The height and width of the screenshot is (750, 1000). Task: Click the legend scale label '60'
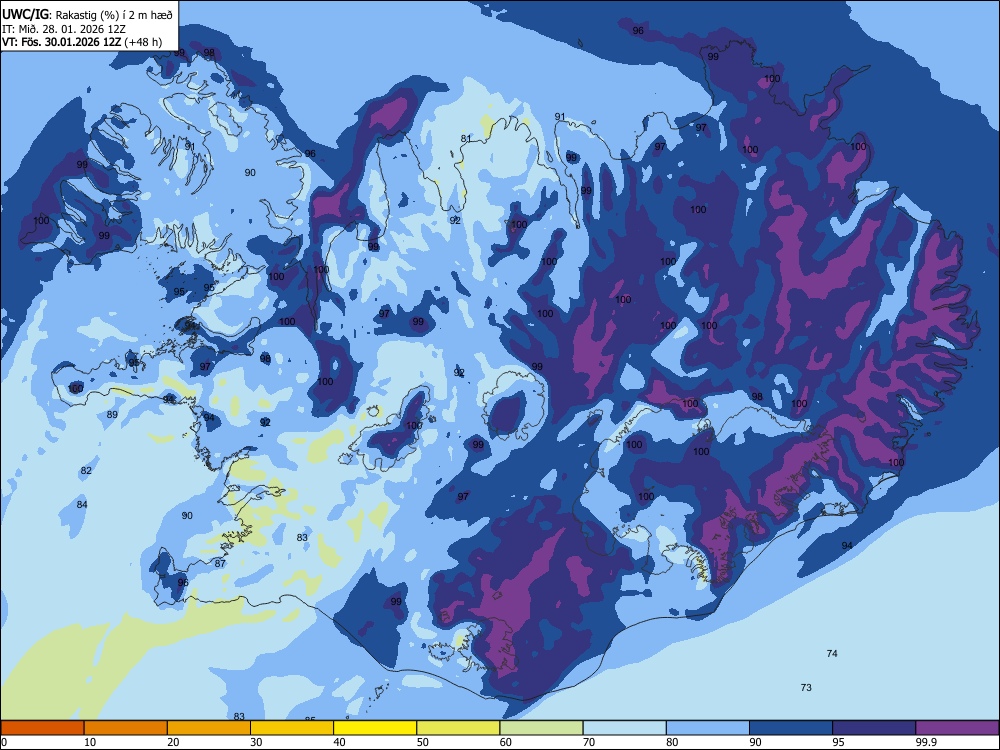(506, 742)
